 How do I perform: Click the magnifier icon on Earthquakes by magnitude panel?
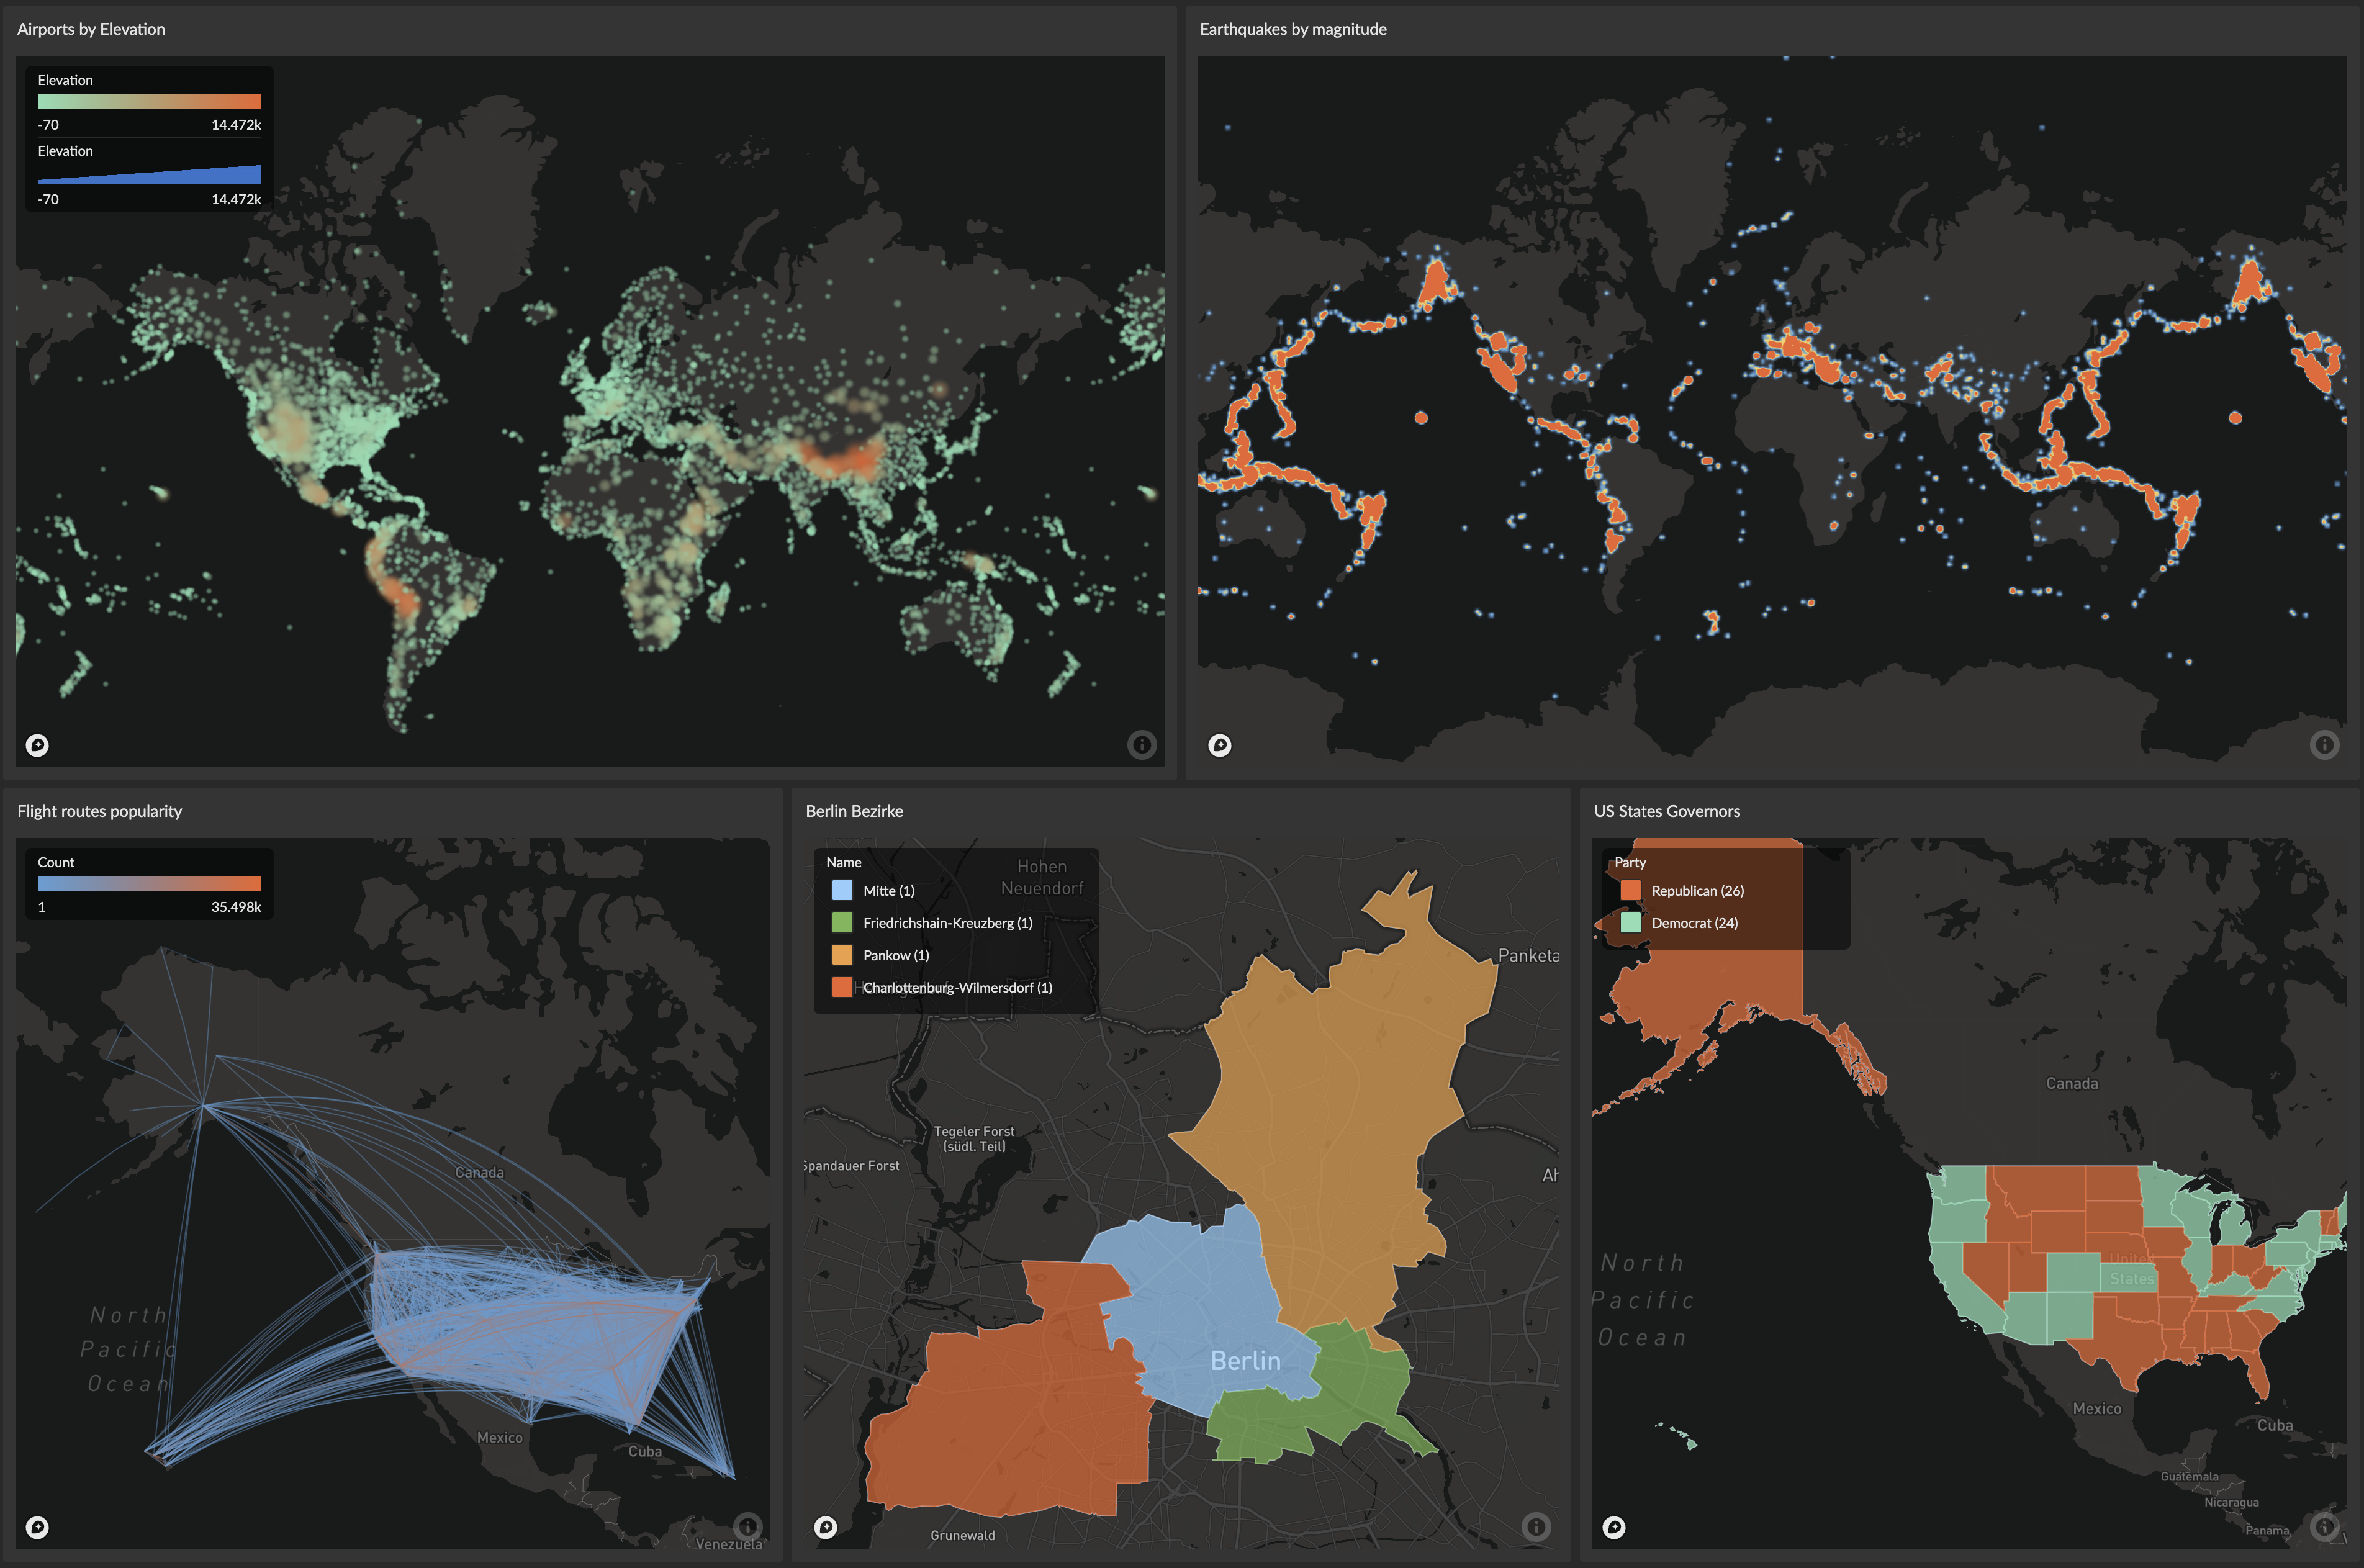pyautogui.click(x=1220, y=744)
